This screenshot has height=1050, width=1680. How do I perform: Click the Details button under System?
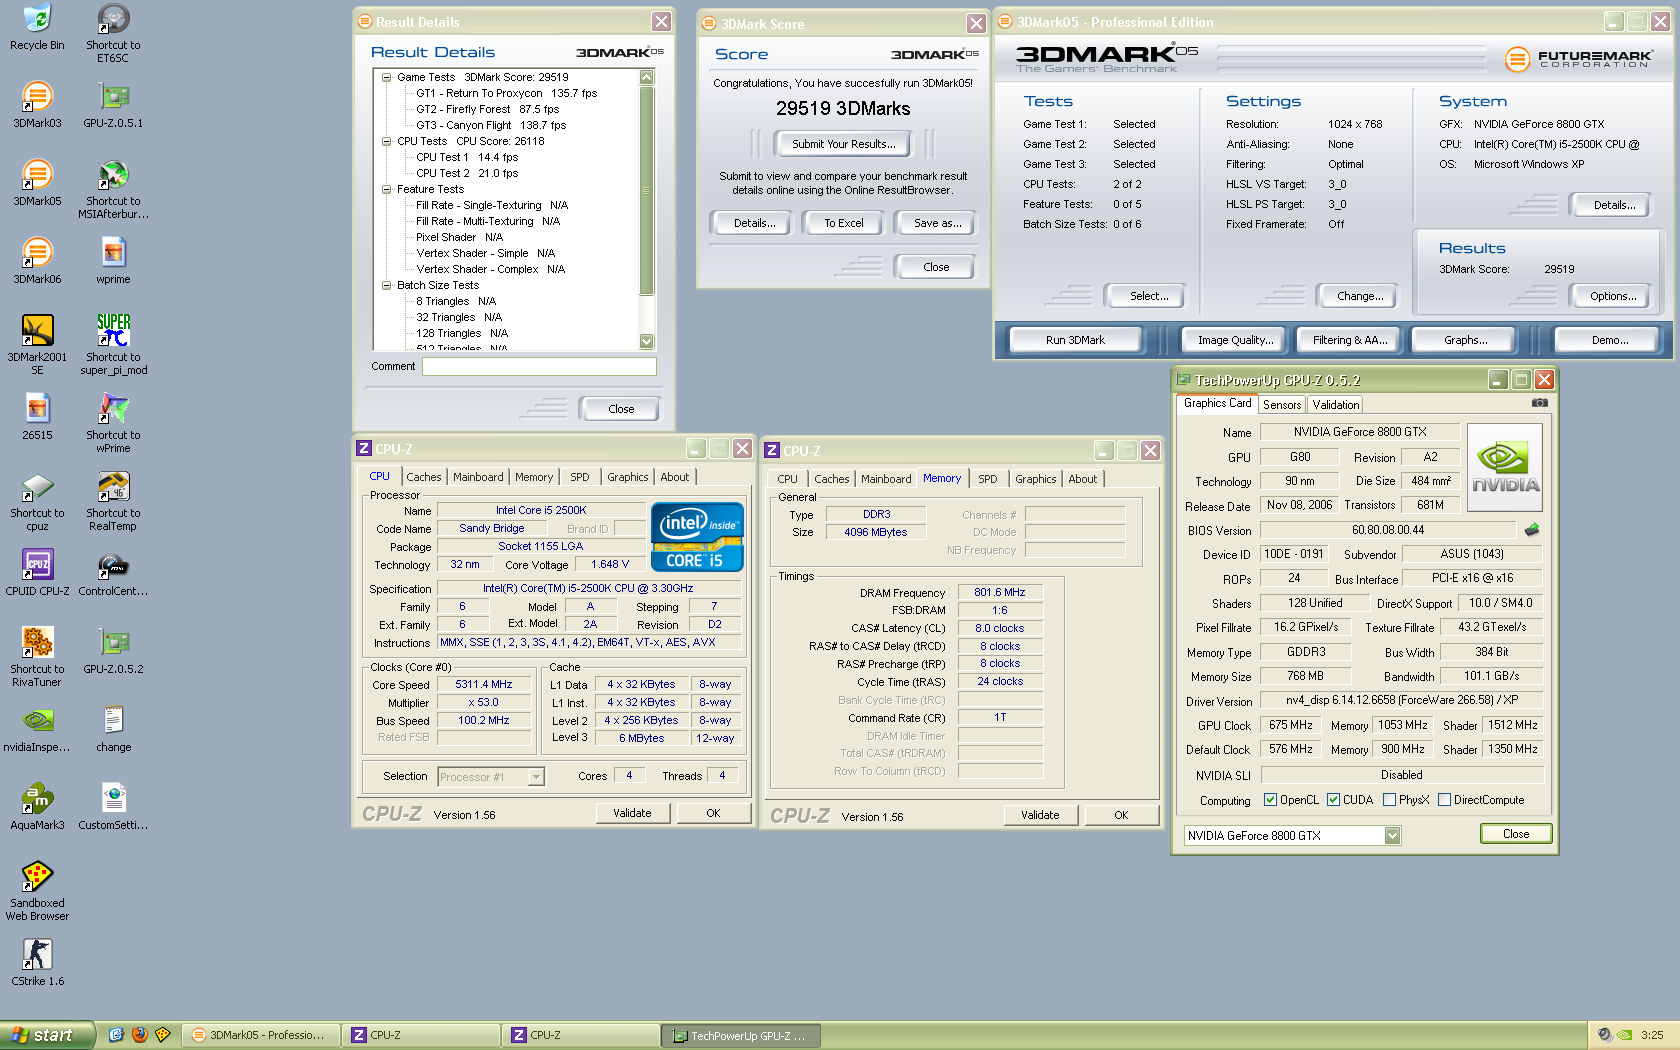[1613, 205]
